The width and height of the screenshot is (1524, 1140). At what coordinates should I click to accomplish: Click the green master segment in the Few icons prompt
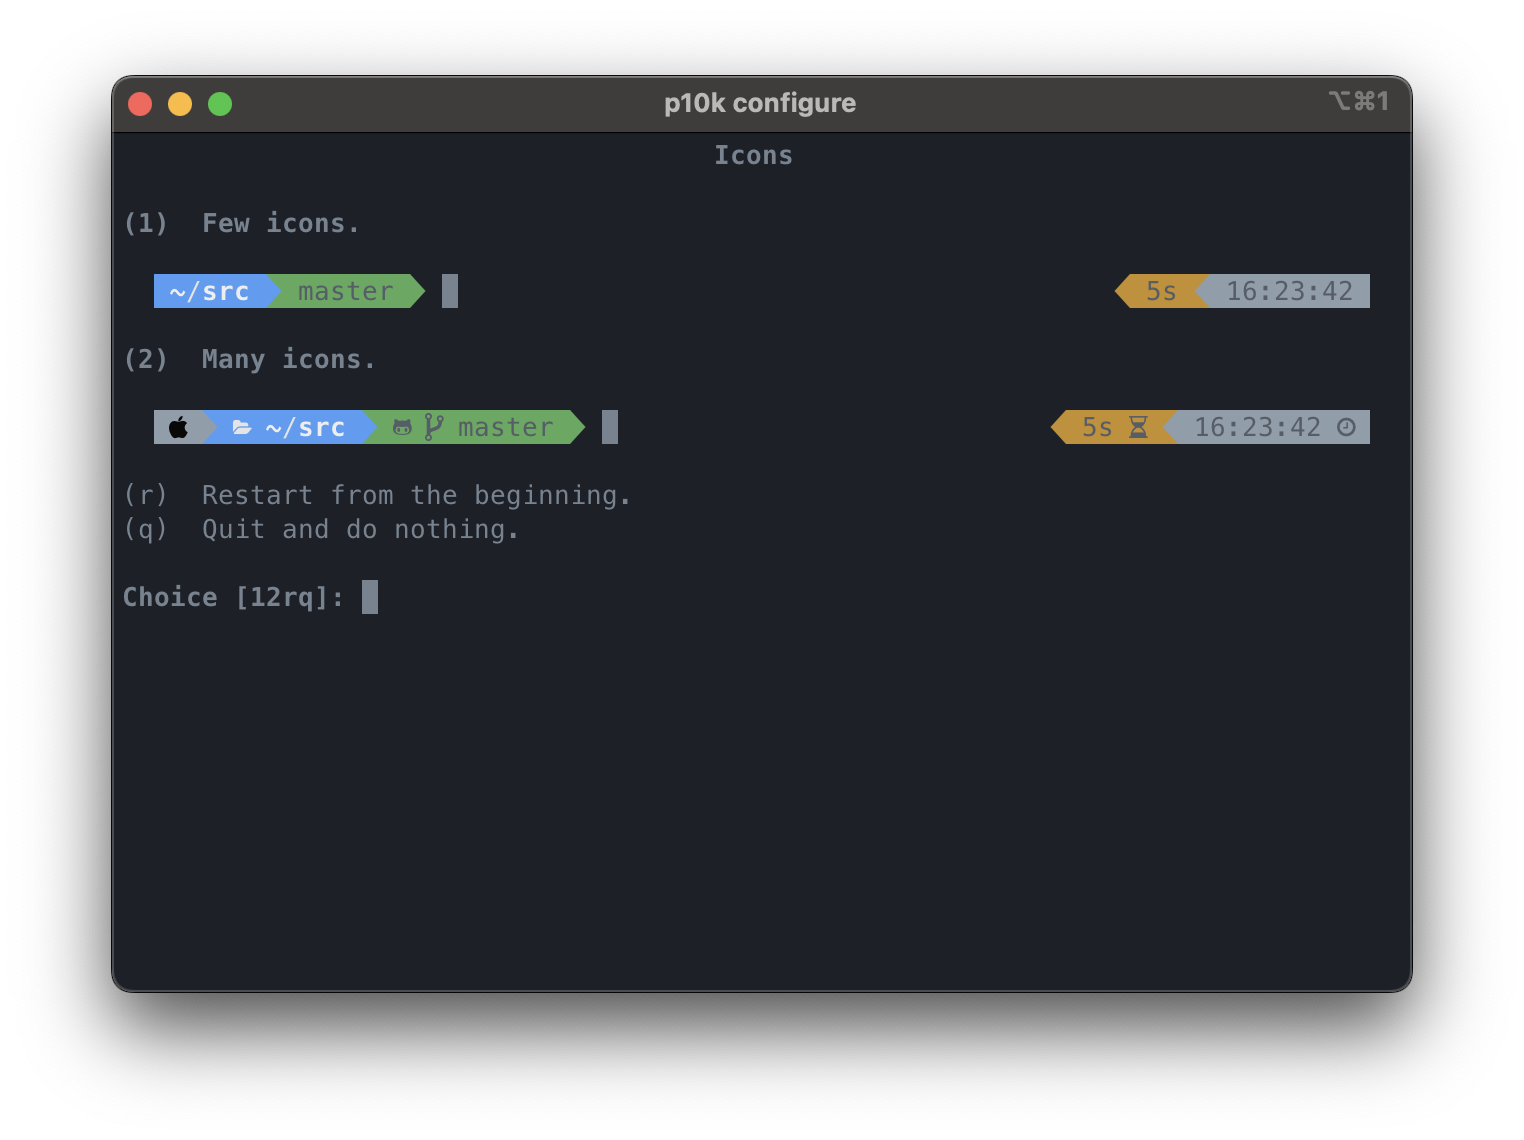tap(346, 291)
